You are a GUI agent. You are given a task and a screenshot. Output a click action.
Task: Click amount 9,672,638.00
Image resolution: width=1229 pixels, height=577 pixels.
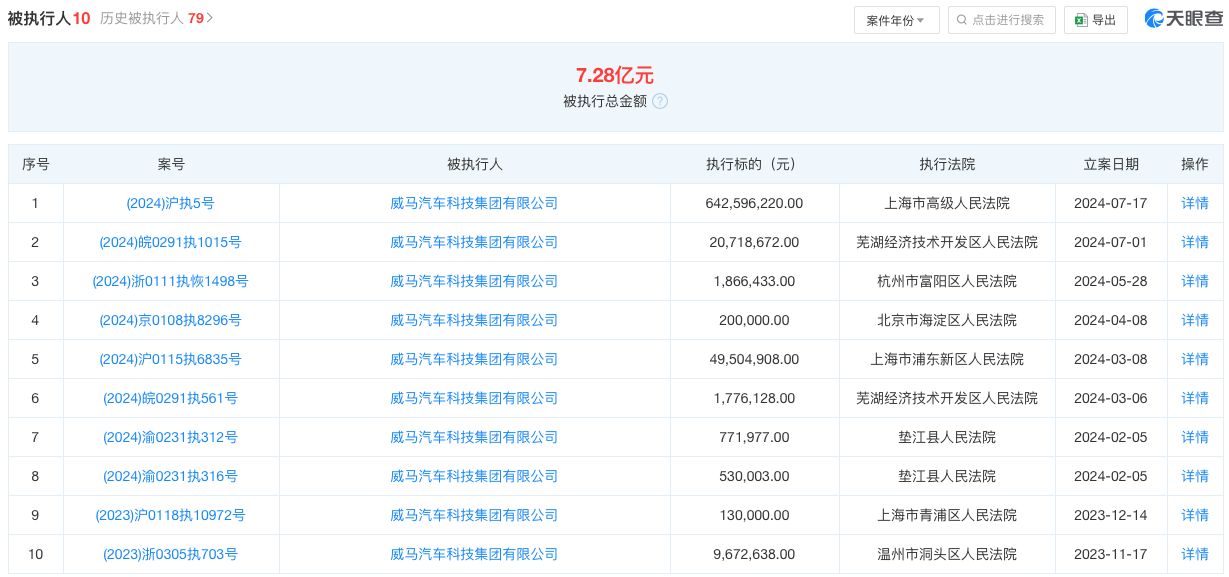[x=754, y=554]
